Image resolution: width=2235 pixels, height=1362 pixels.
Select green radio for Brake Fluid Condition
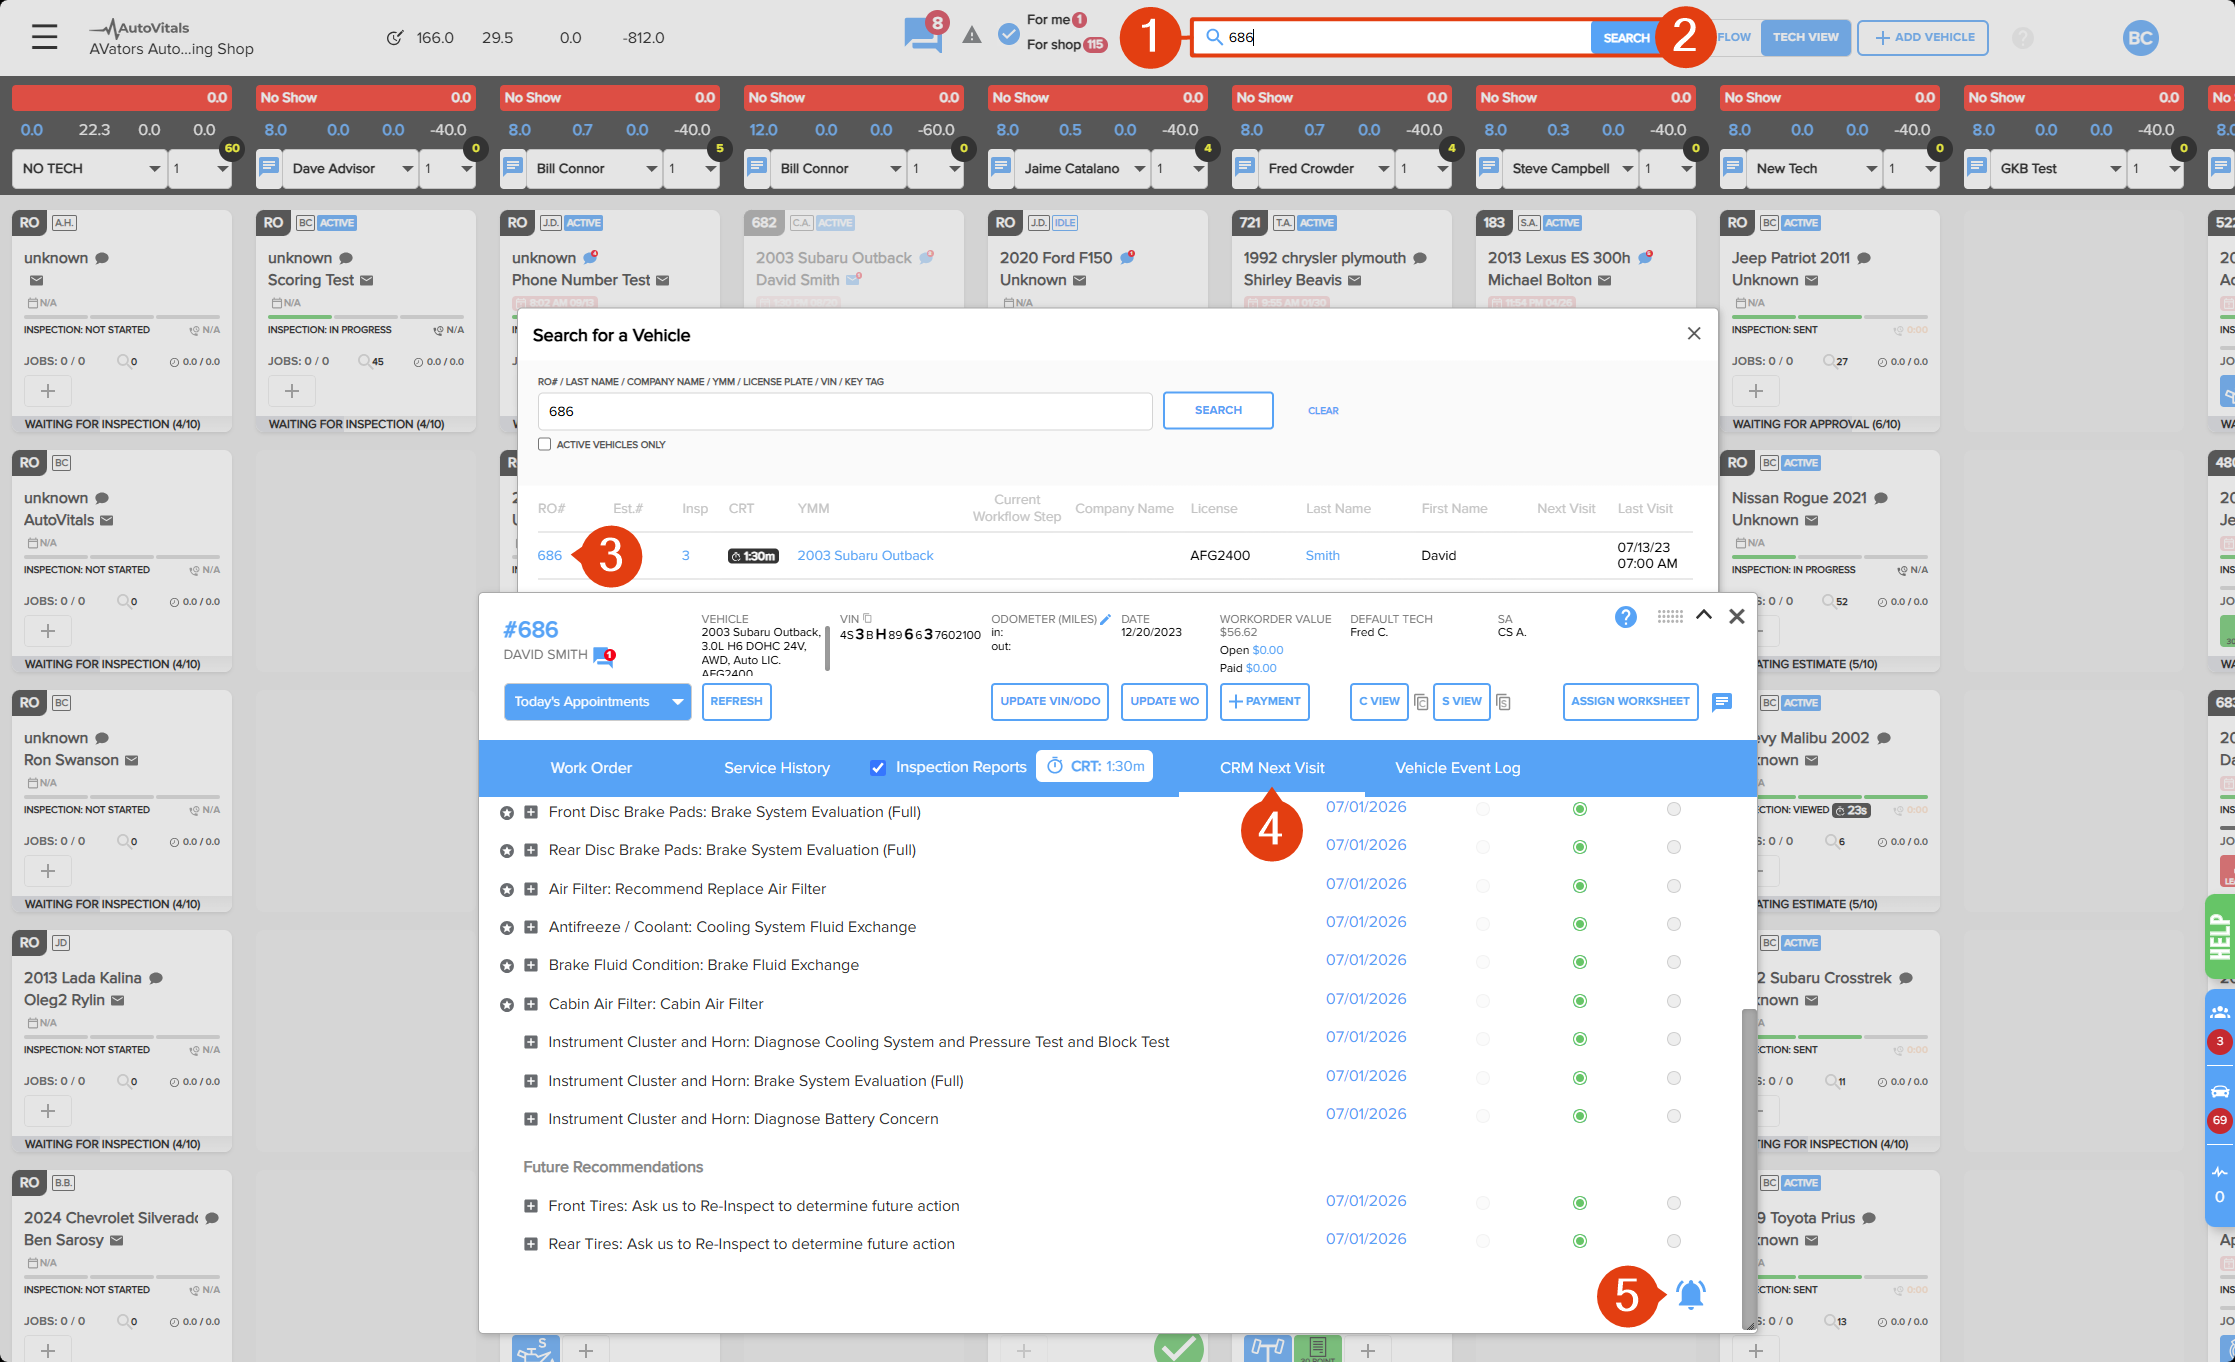1580,962
